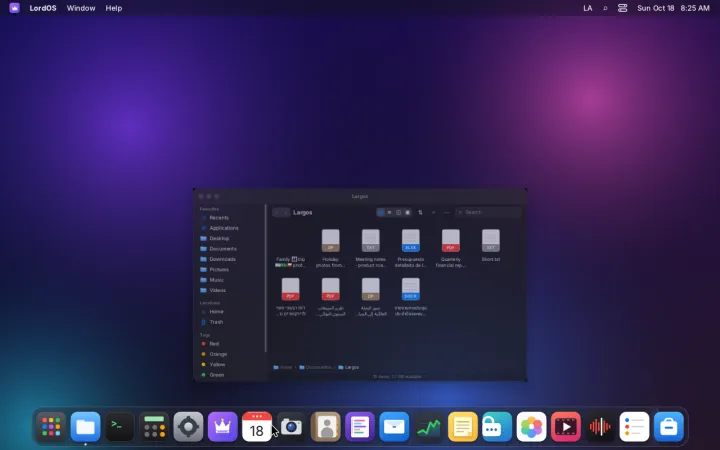Open the Window menu
720x450 pixels.
click(x=81, y=8)
